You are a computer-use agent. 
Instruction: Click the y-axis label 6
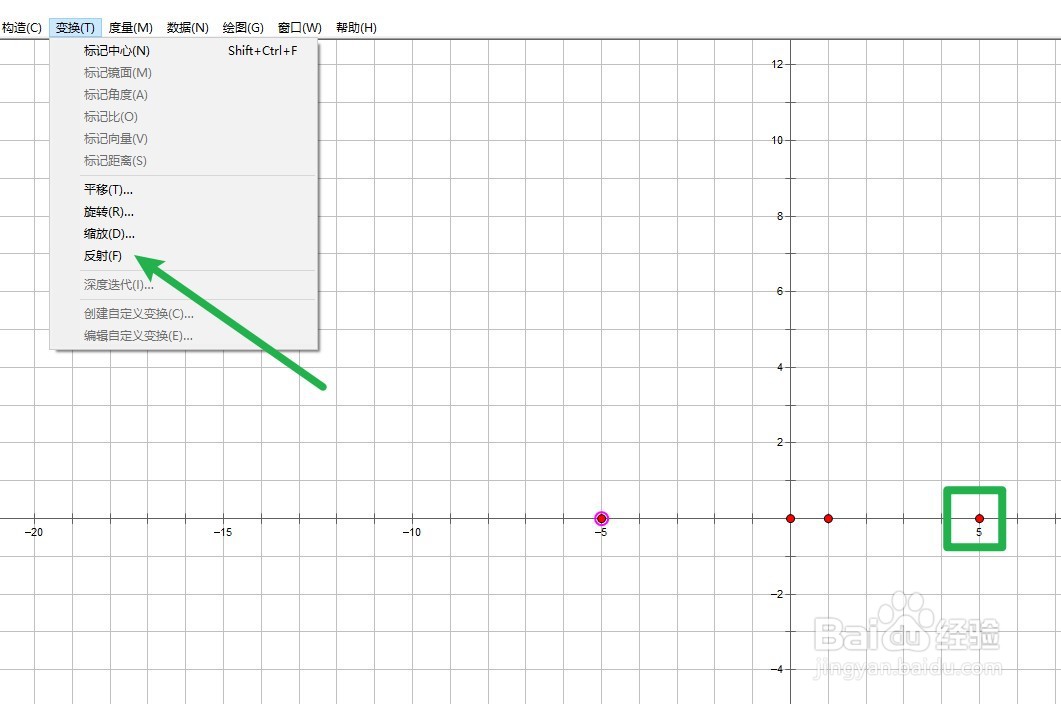tap(780, 291)
